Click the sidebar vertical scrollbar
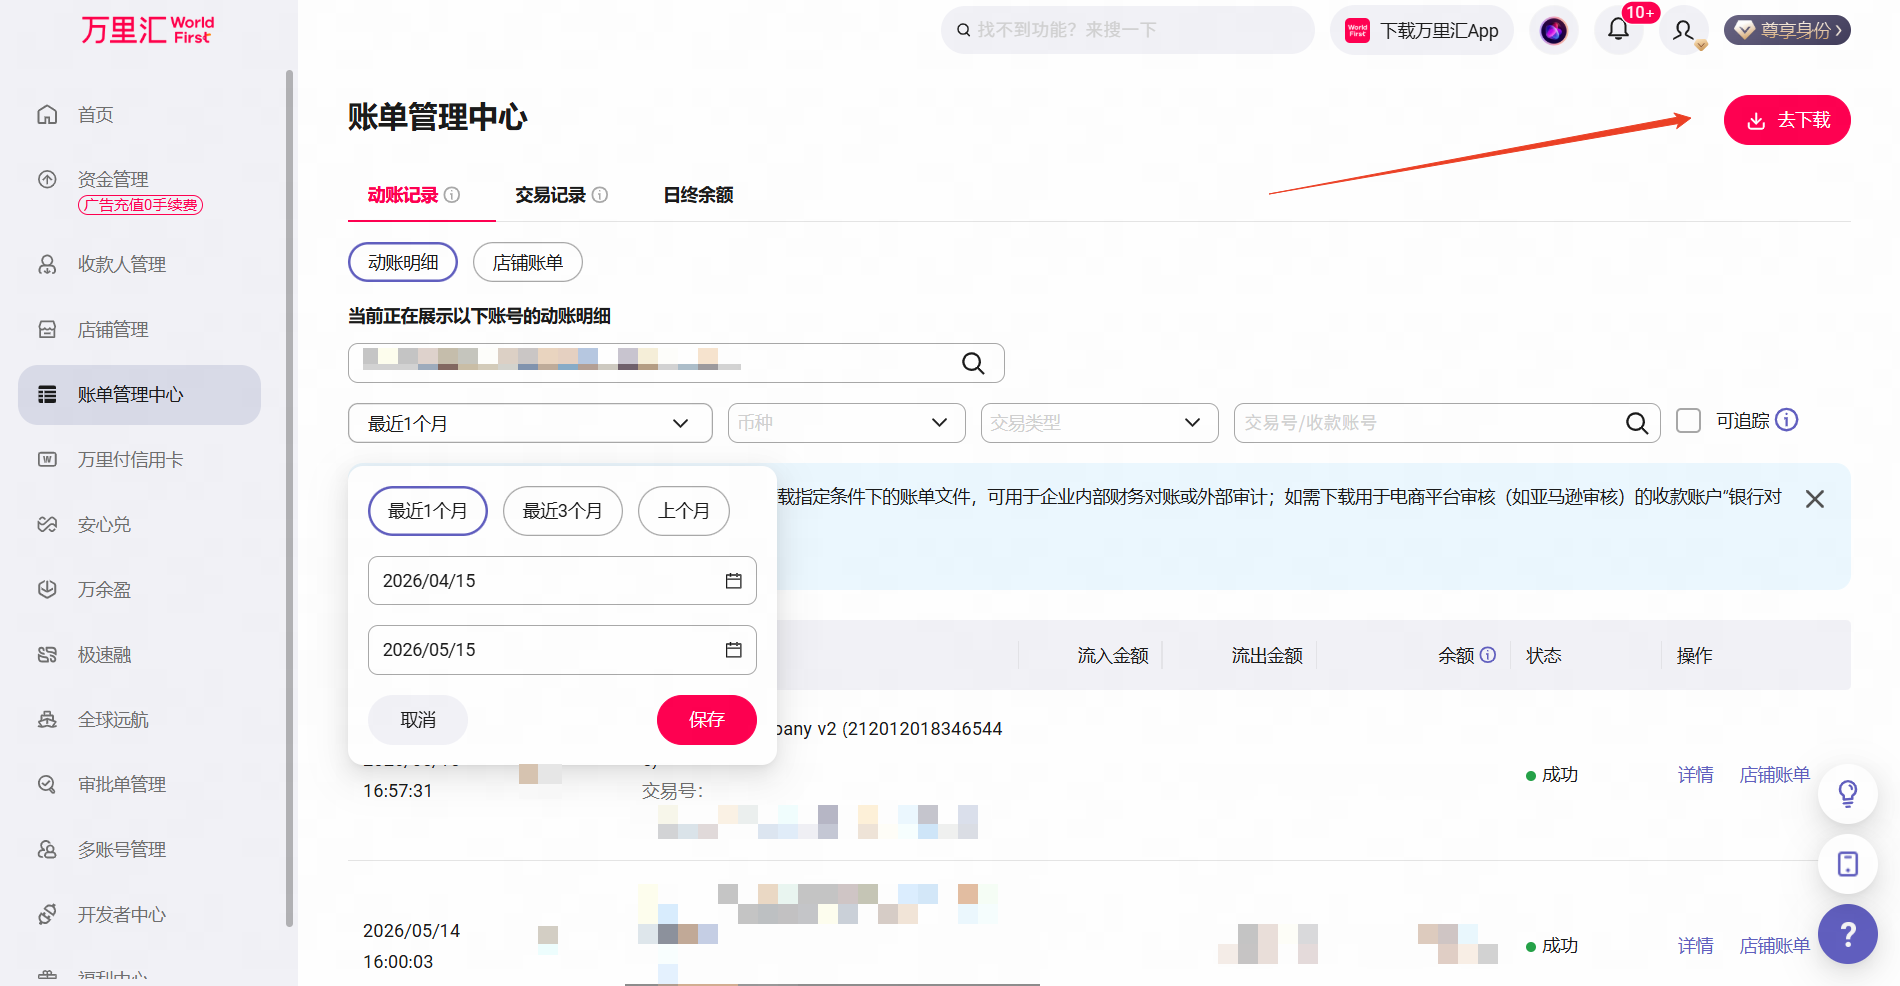The image size is (1900, 986). (x=290, y=498)
